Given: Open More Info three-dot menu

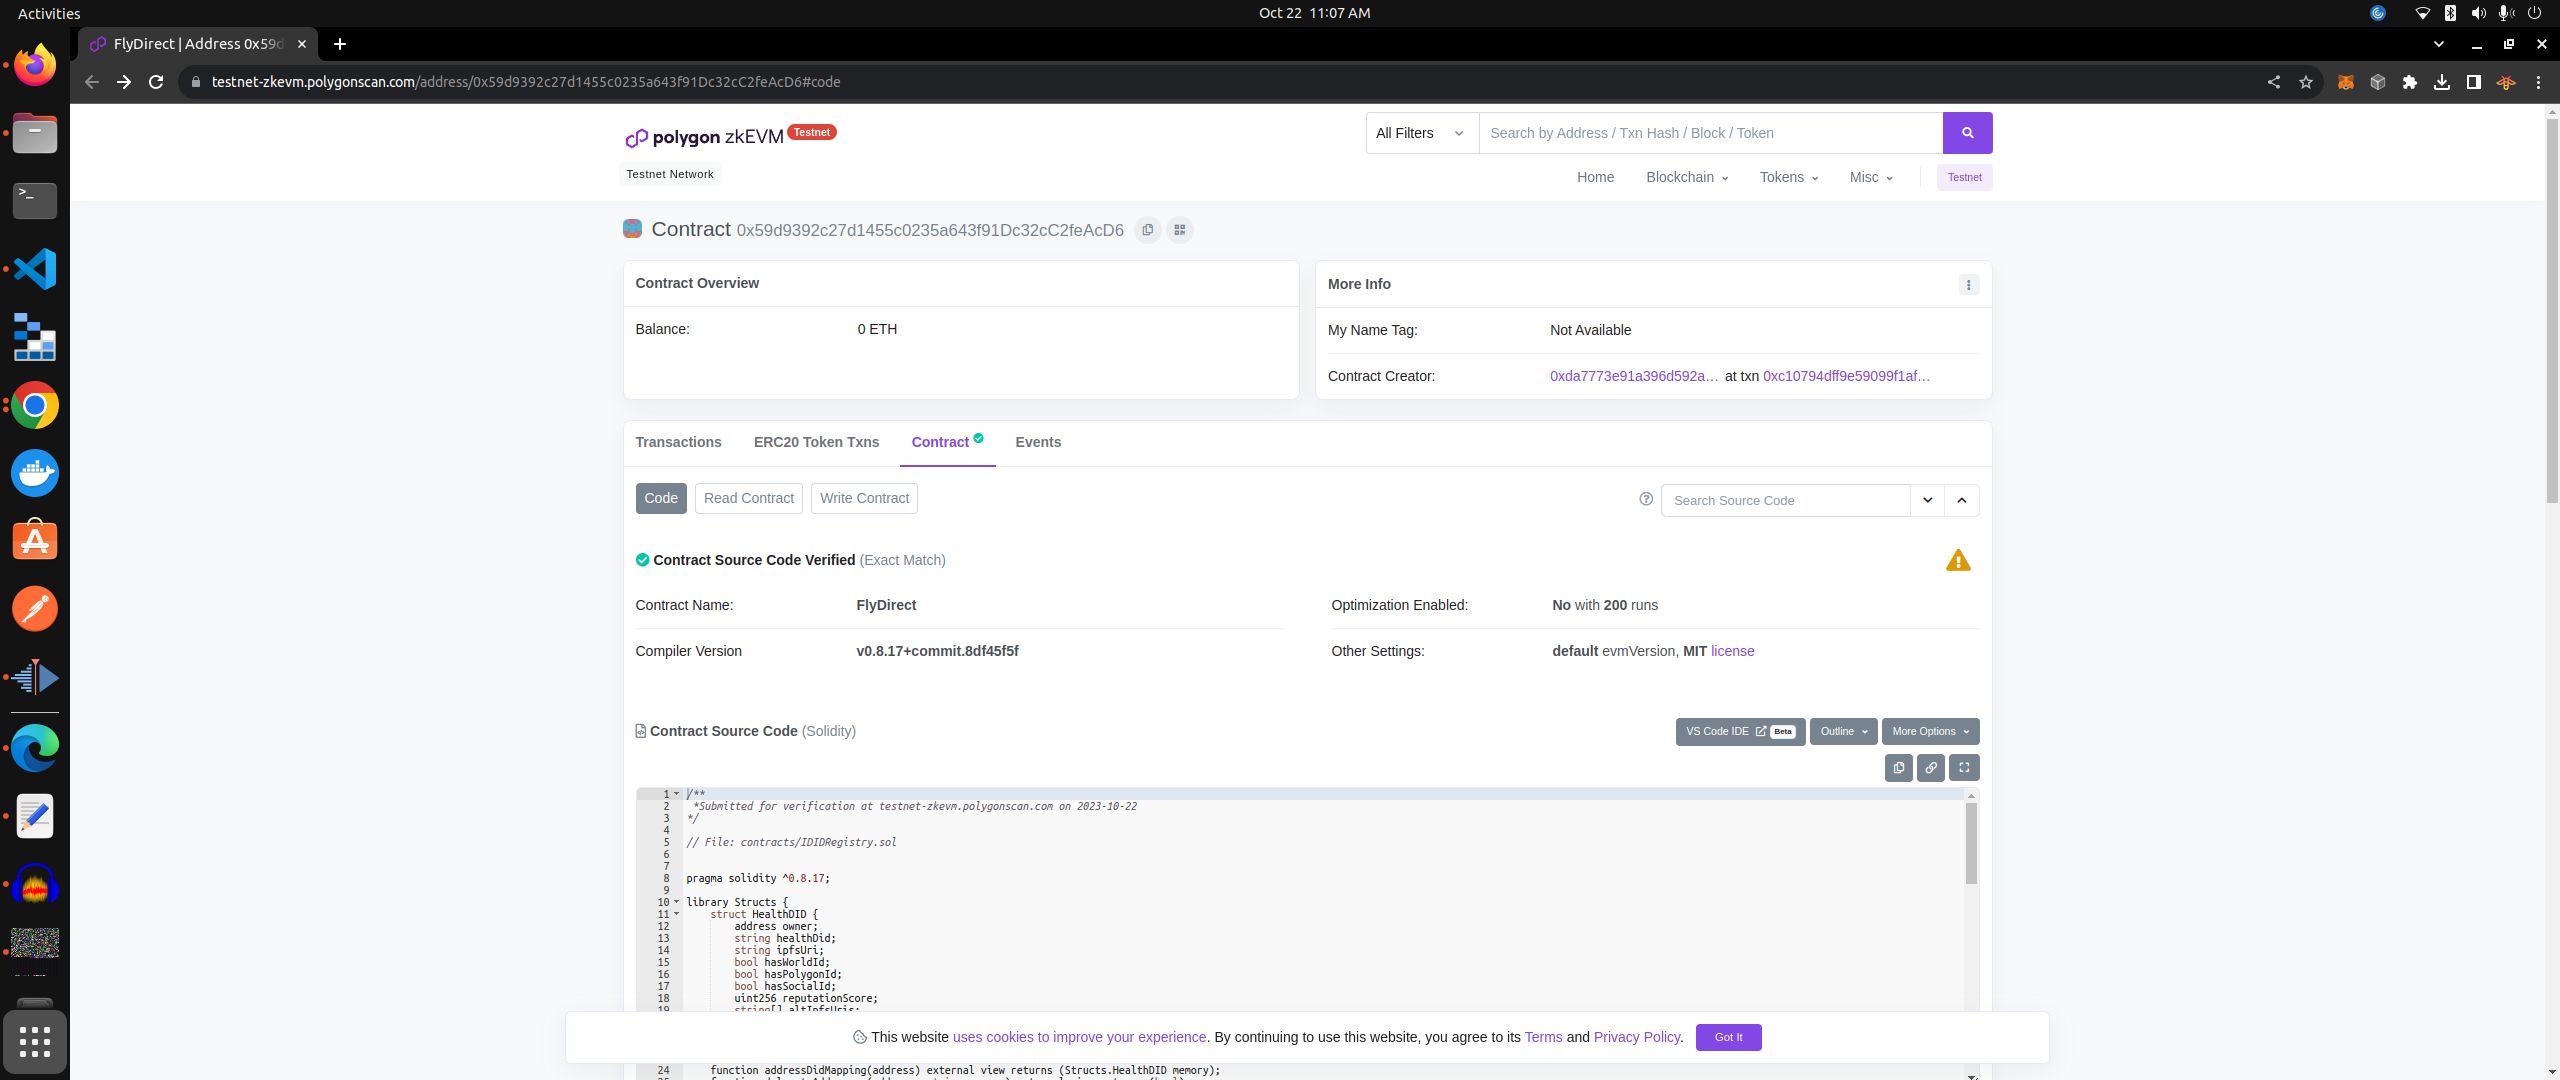Looking at the screenshot, I should pyautogui.click(x=1968, y=285).
